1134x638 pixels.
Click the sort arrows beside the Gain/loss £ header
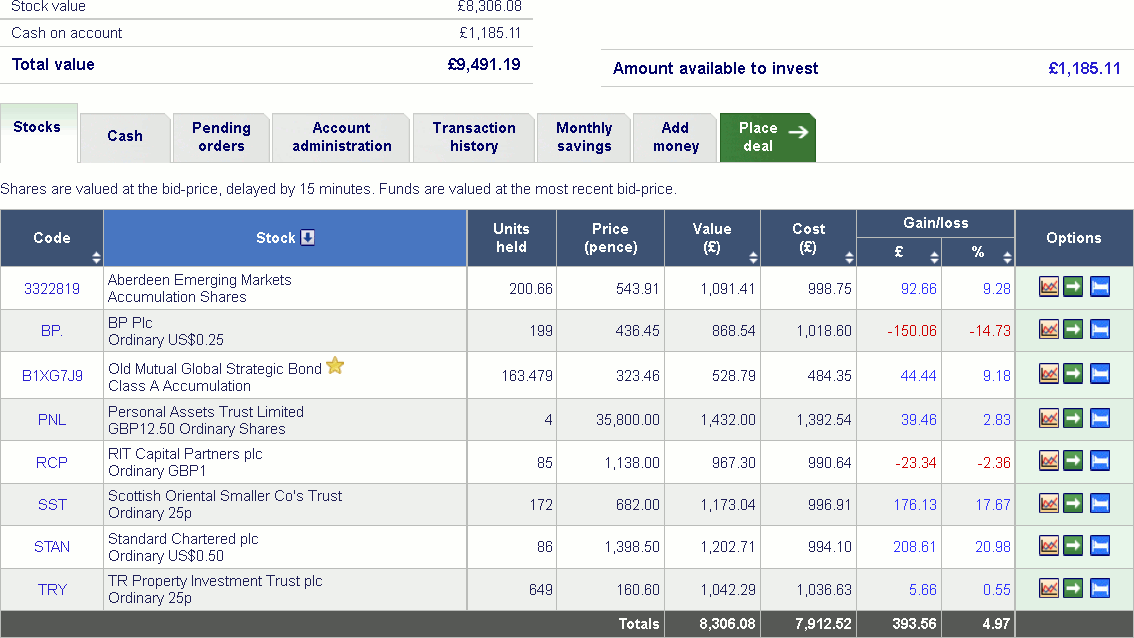(934, 257)
